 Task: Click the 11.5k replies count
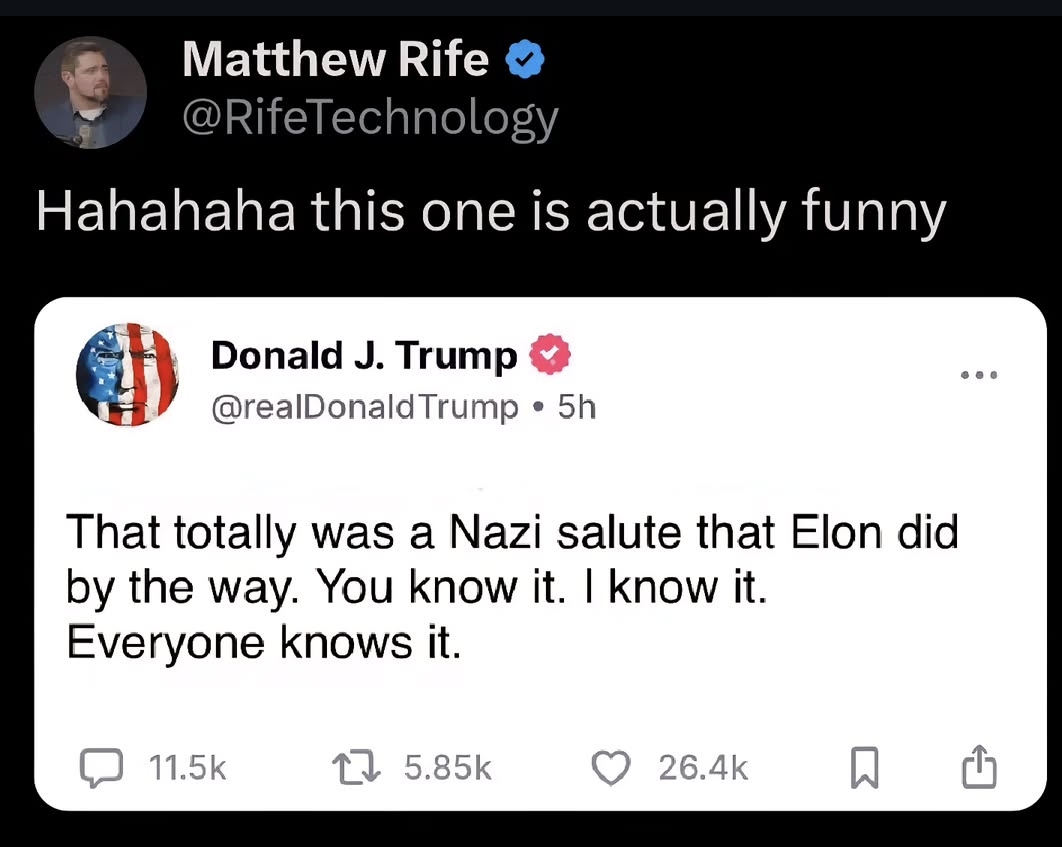point(187,768)
